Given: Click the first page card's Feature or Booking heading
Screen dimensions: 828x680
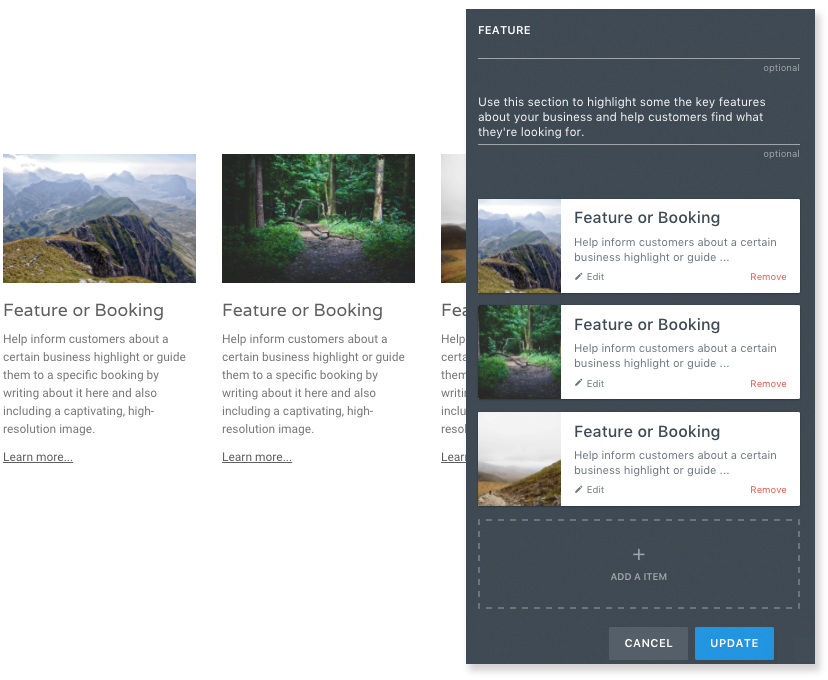Looking at the screenshot, I should coord(83,310).
